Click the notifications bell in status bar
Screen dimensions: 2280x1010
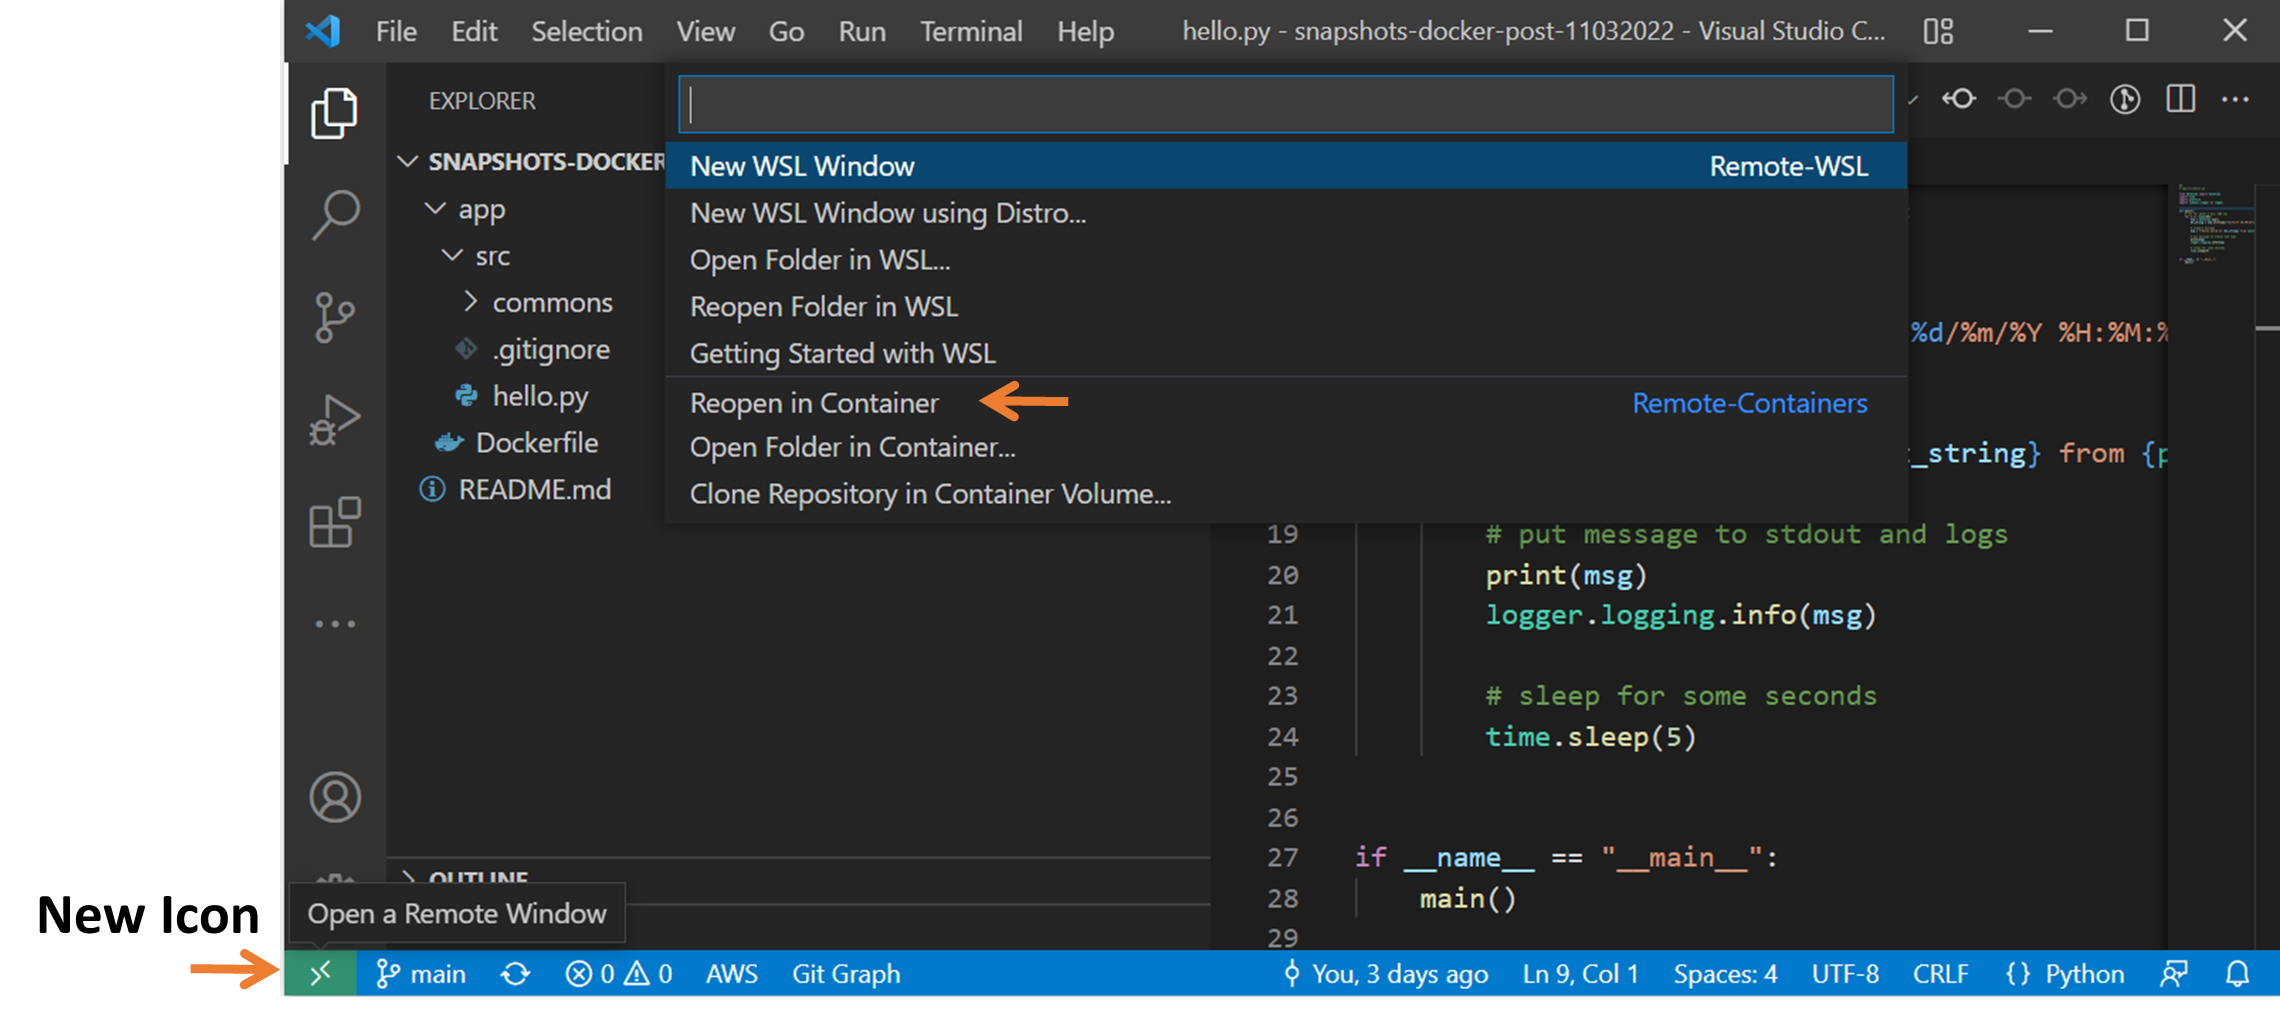coord(2237,973)
